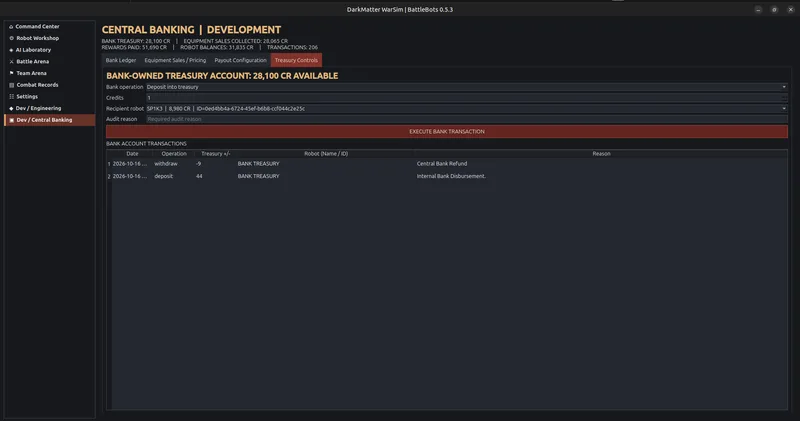The height and width of the screenshot is (421, 800).
Task: Open Combat Records via its sidebar icon
Action: 11,85
